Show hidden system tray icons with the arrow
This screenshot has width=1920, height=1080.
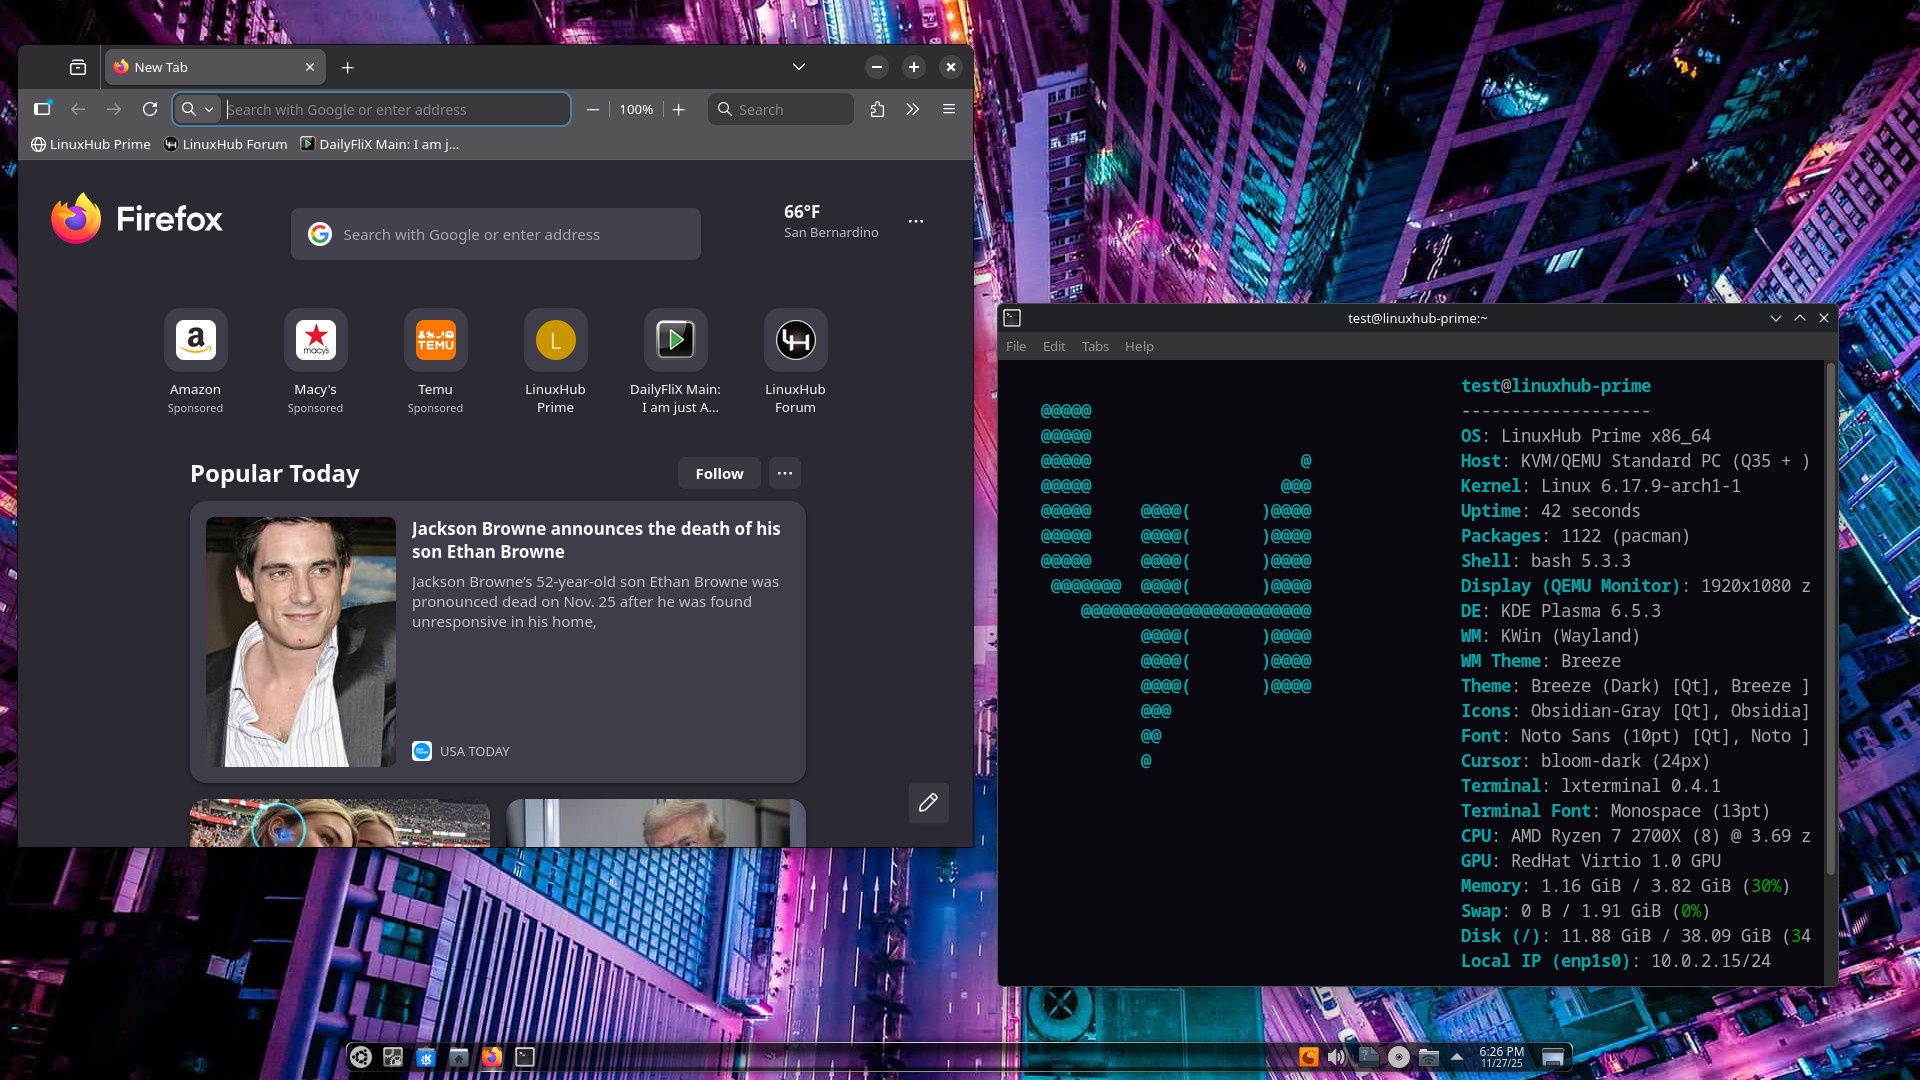[1457, 1056]
